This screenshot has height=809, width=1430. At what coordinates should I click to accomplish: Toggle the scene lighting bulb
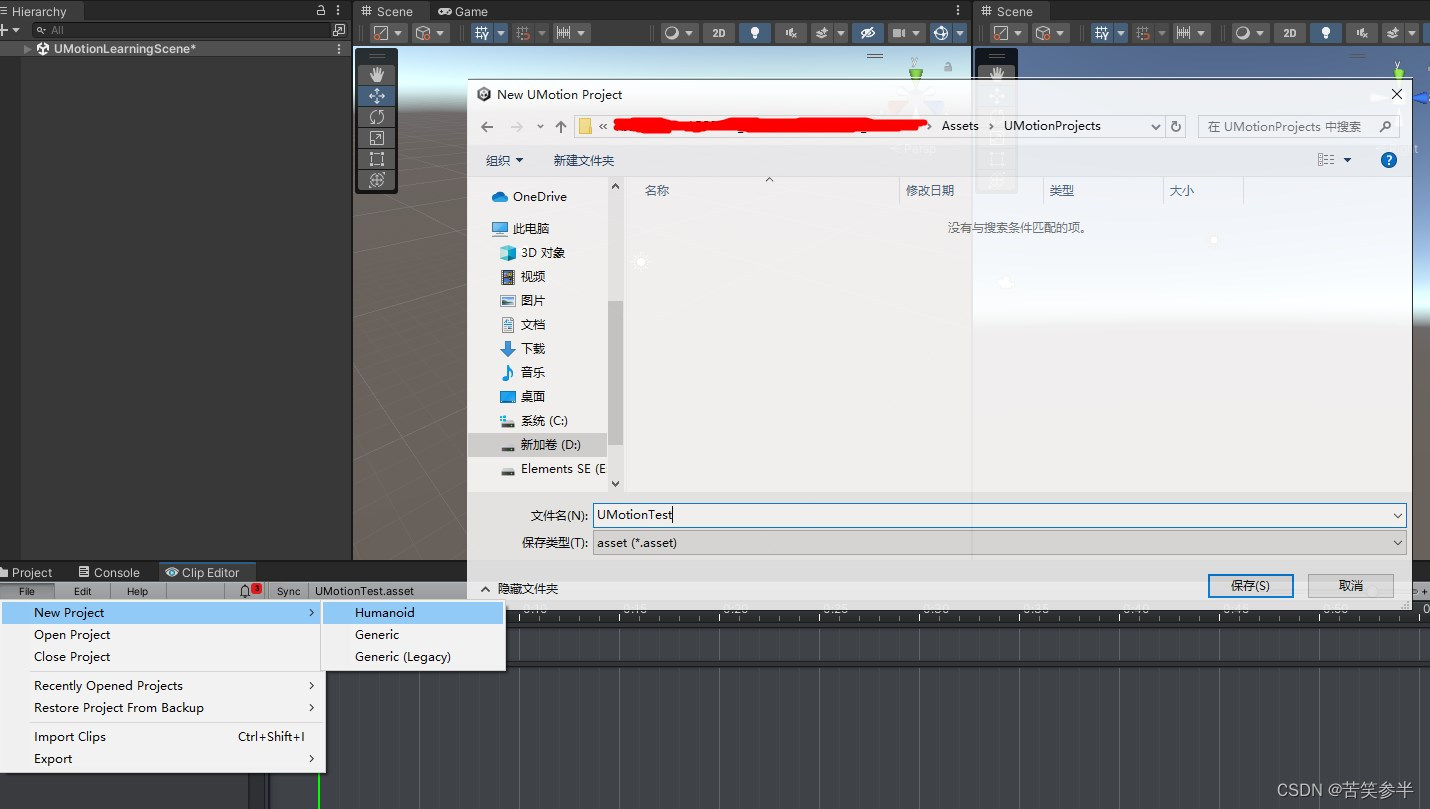pos(755,32)
